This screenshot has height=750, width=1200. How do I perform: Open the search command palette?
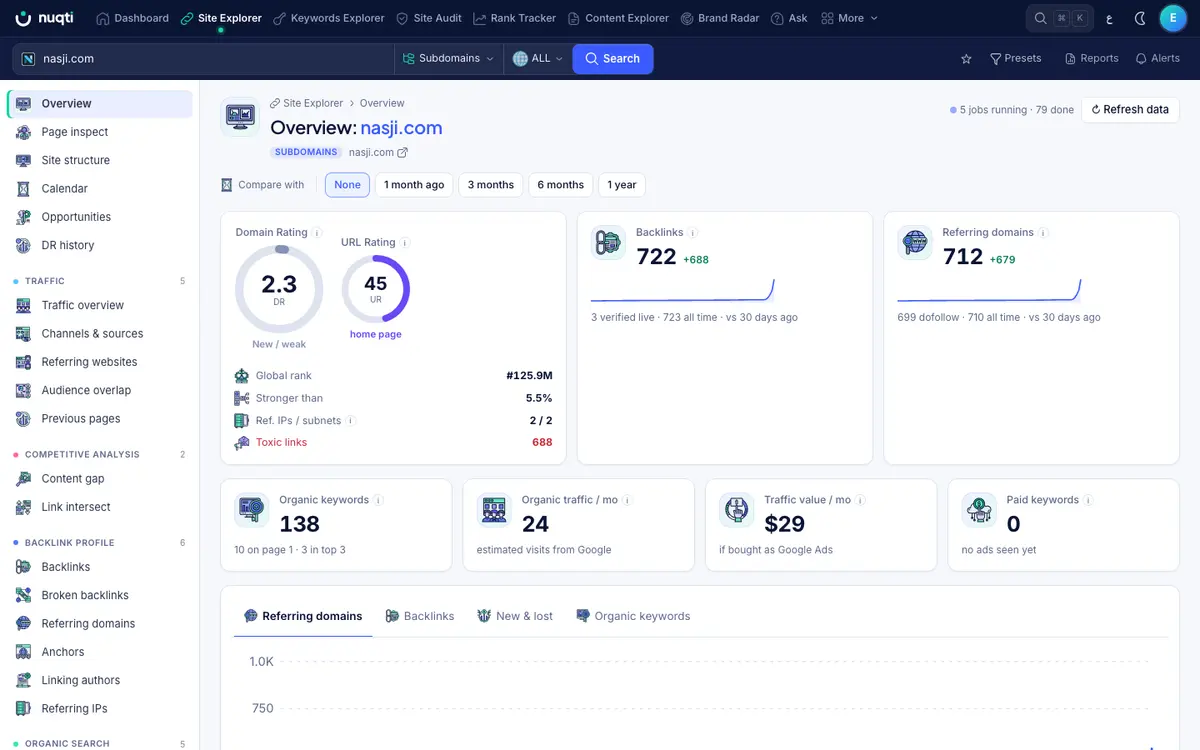click(x=1060, y=18)
